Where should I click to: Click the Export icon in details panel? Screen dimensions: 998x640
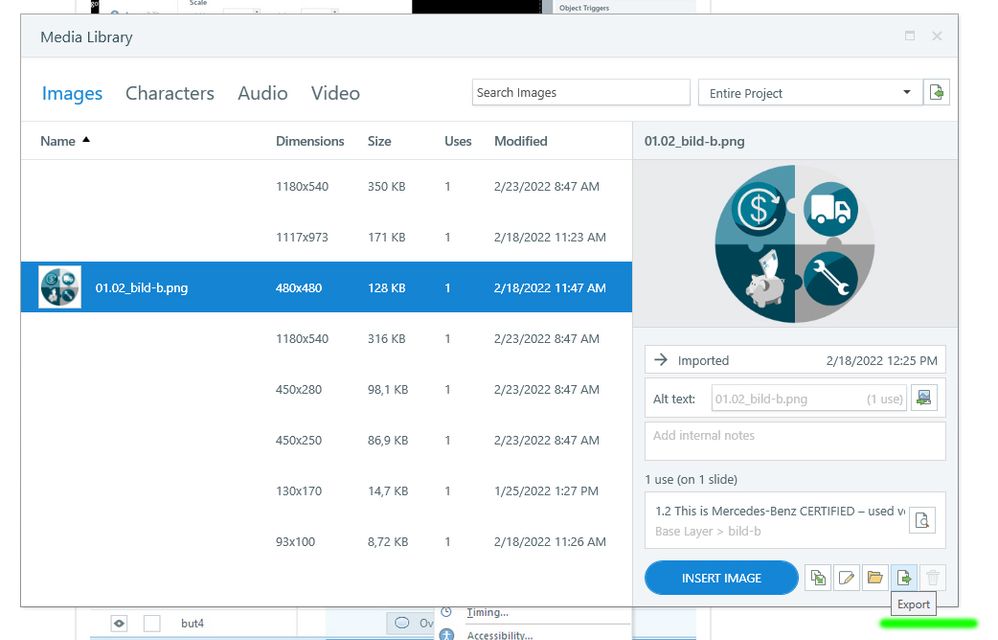click(904, 578)
